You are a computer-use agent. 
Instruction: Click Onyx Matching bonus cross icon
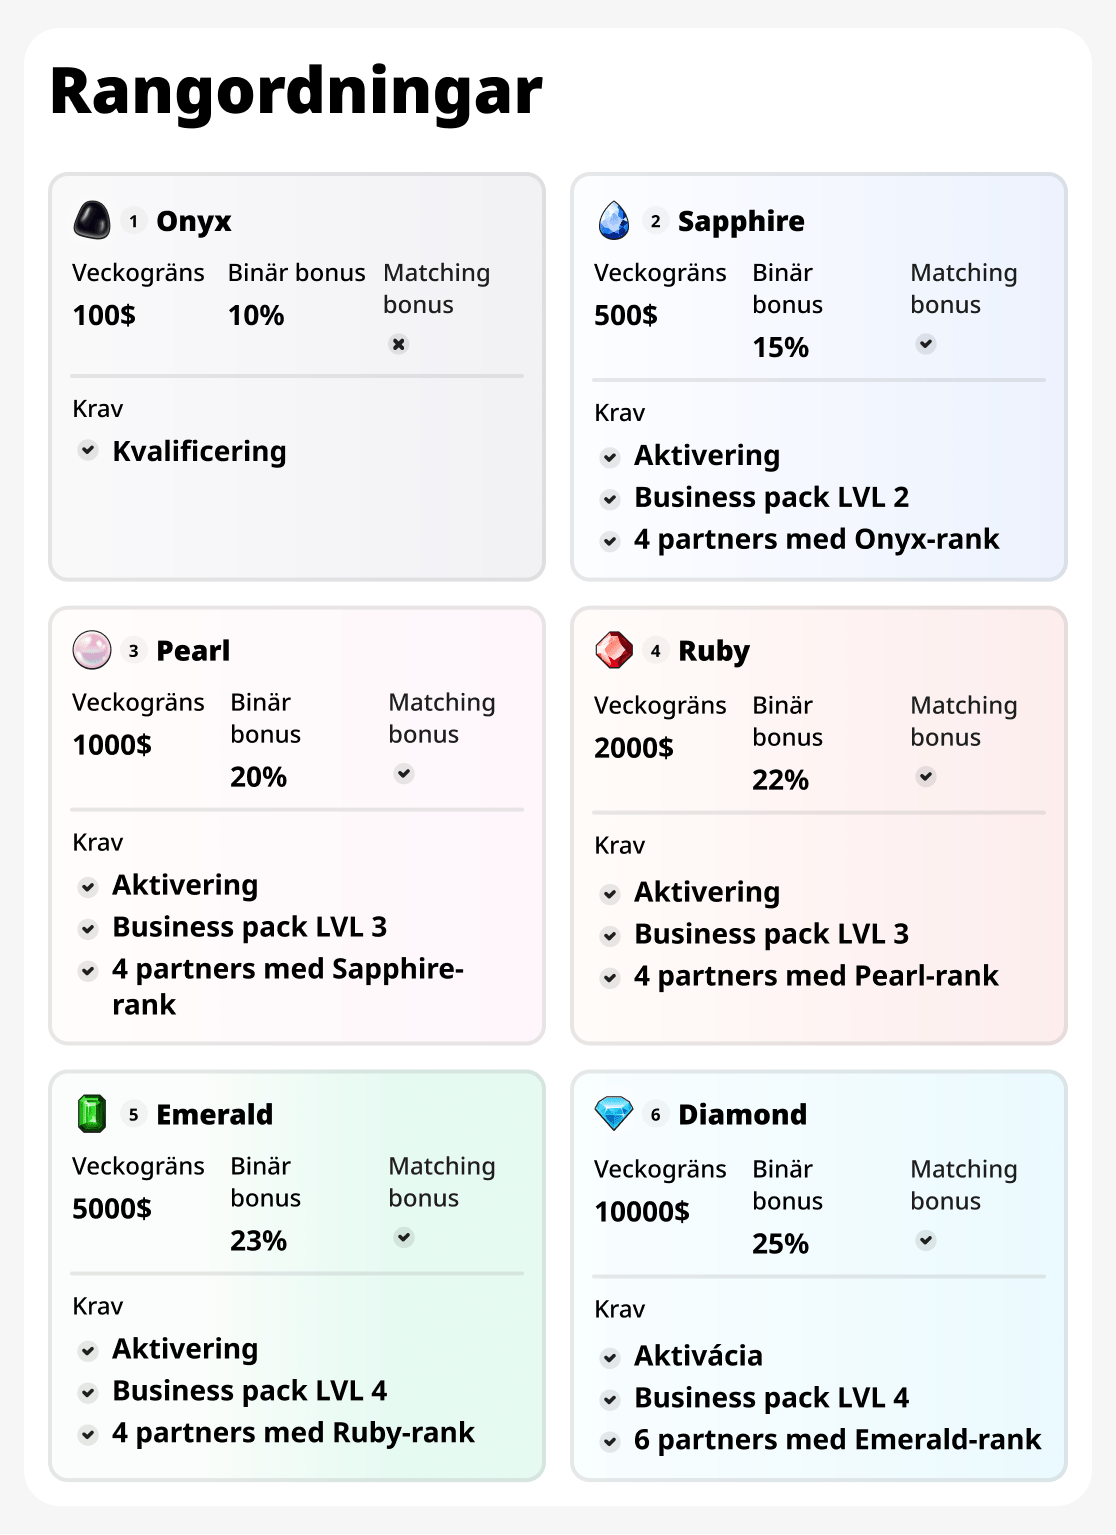pyautogui.click(x=399, y=344)
